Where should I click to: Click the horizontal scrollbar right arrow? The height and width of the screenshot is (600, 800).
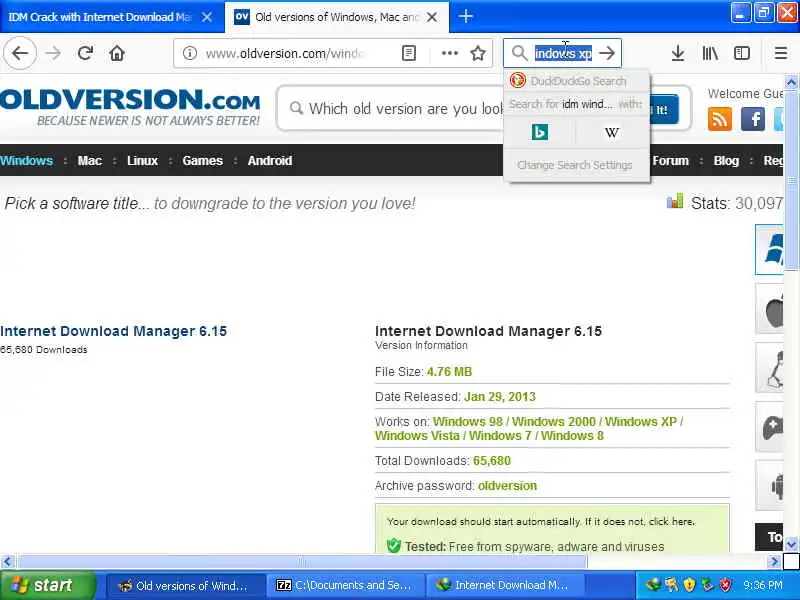tap(774, 562)
